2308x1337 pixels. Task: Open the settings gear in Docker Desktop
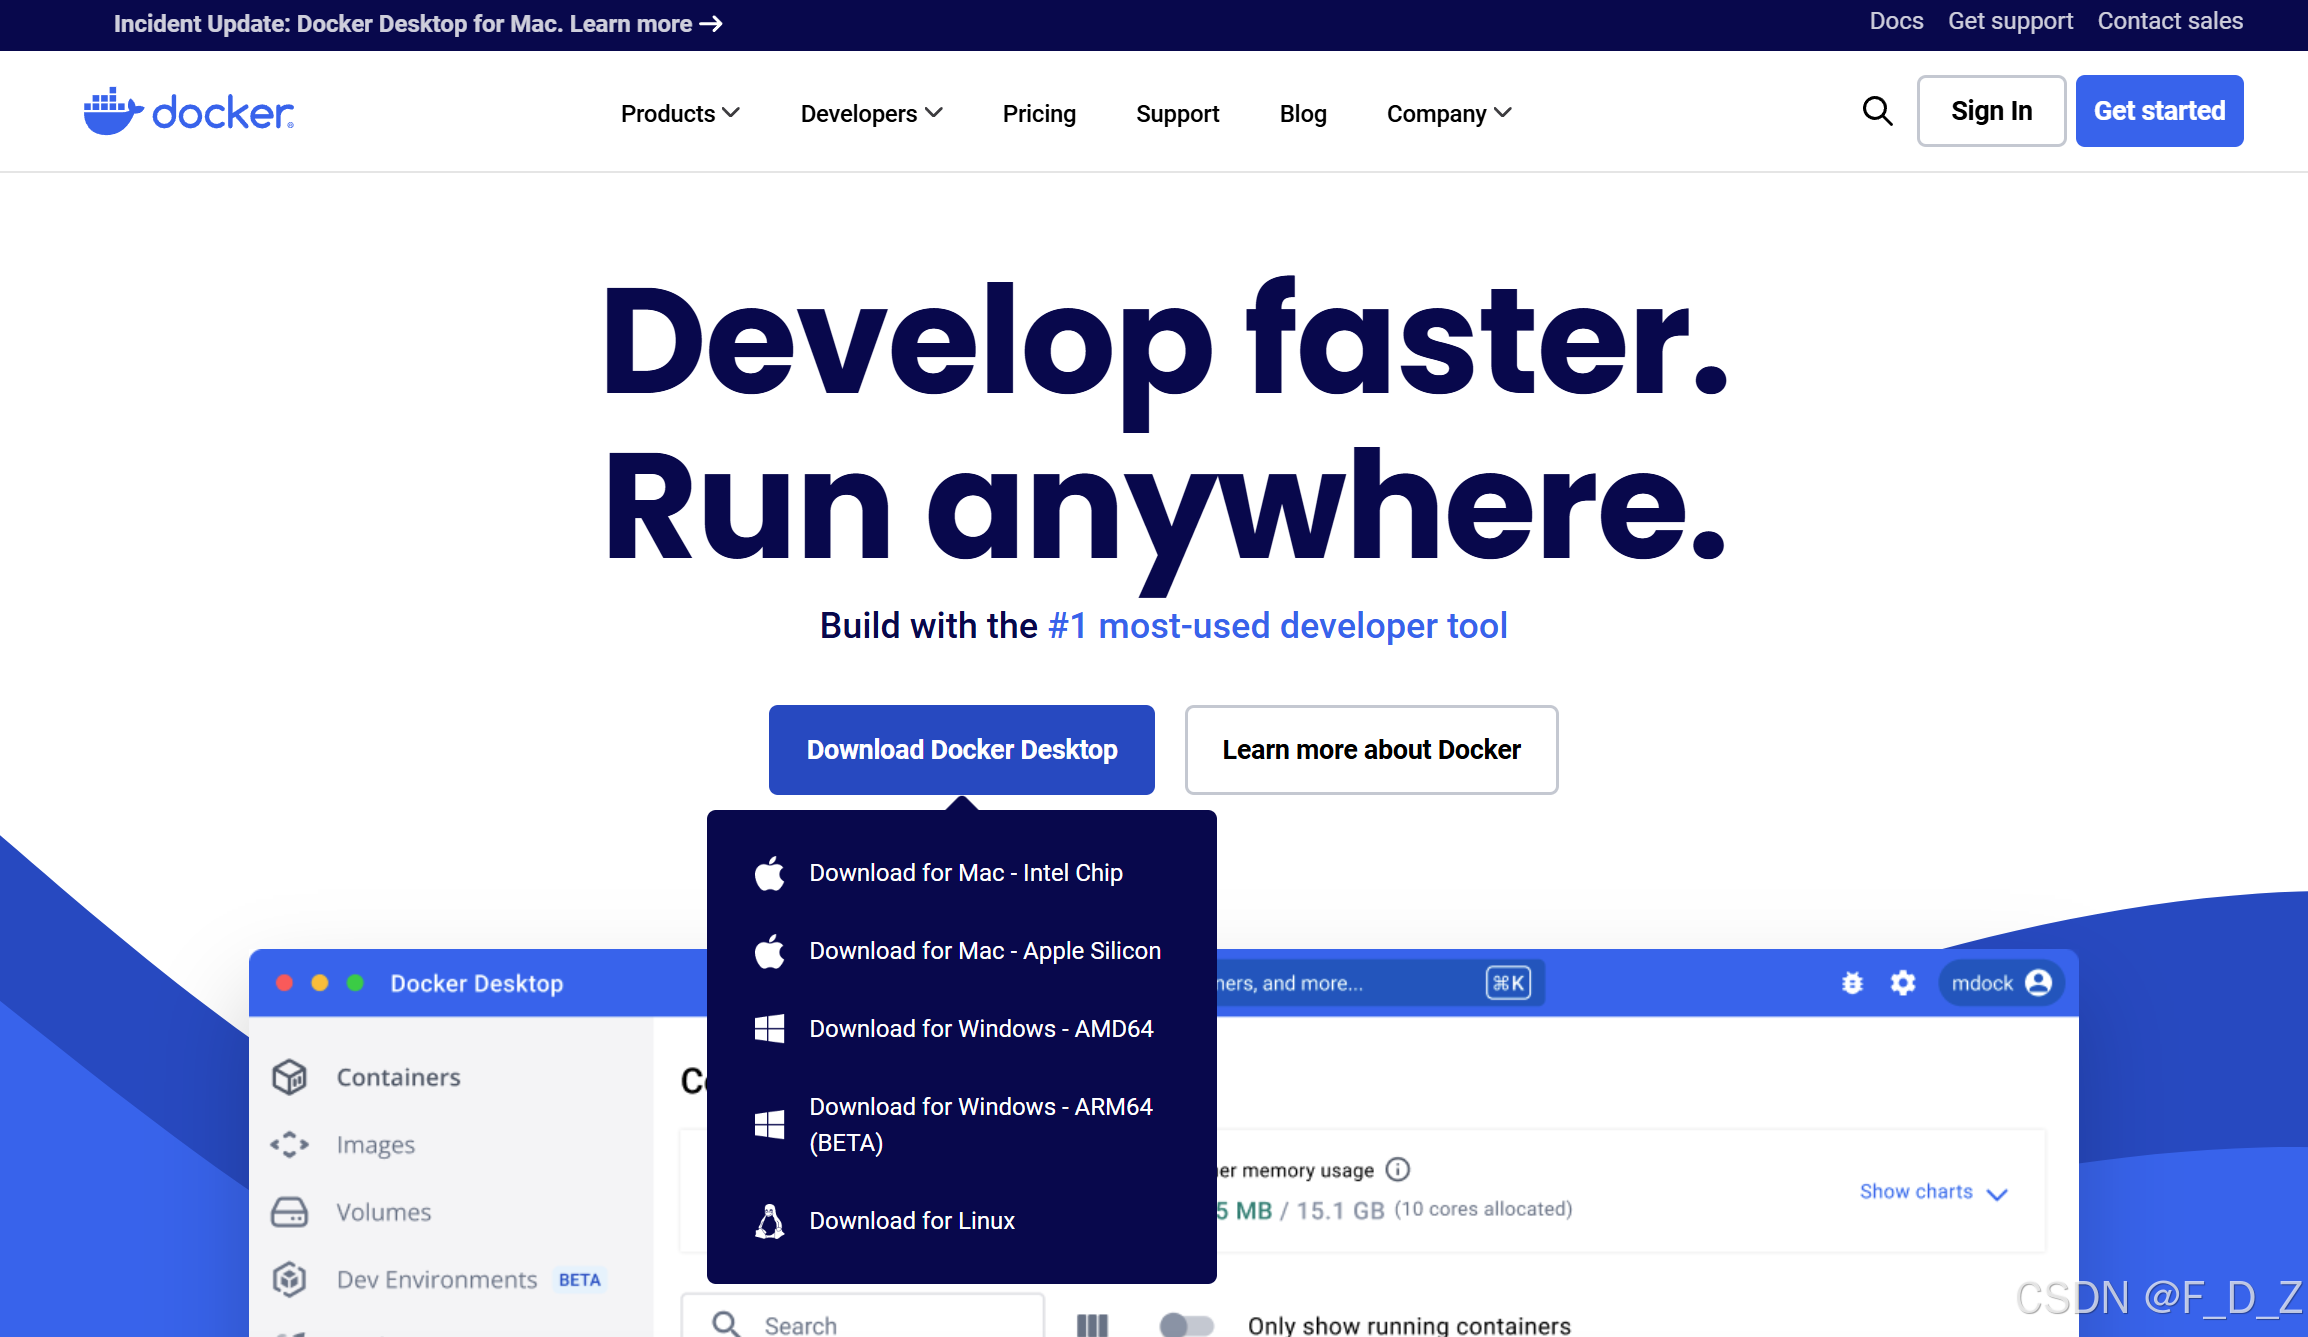click(1903, 983)
